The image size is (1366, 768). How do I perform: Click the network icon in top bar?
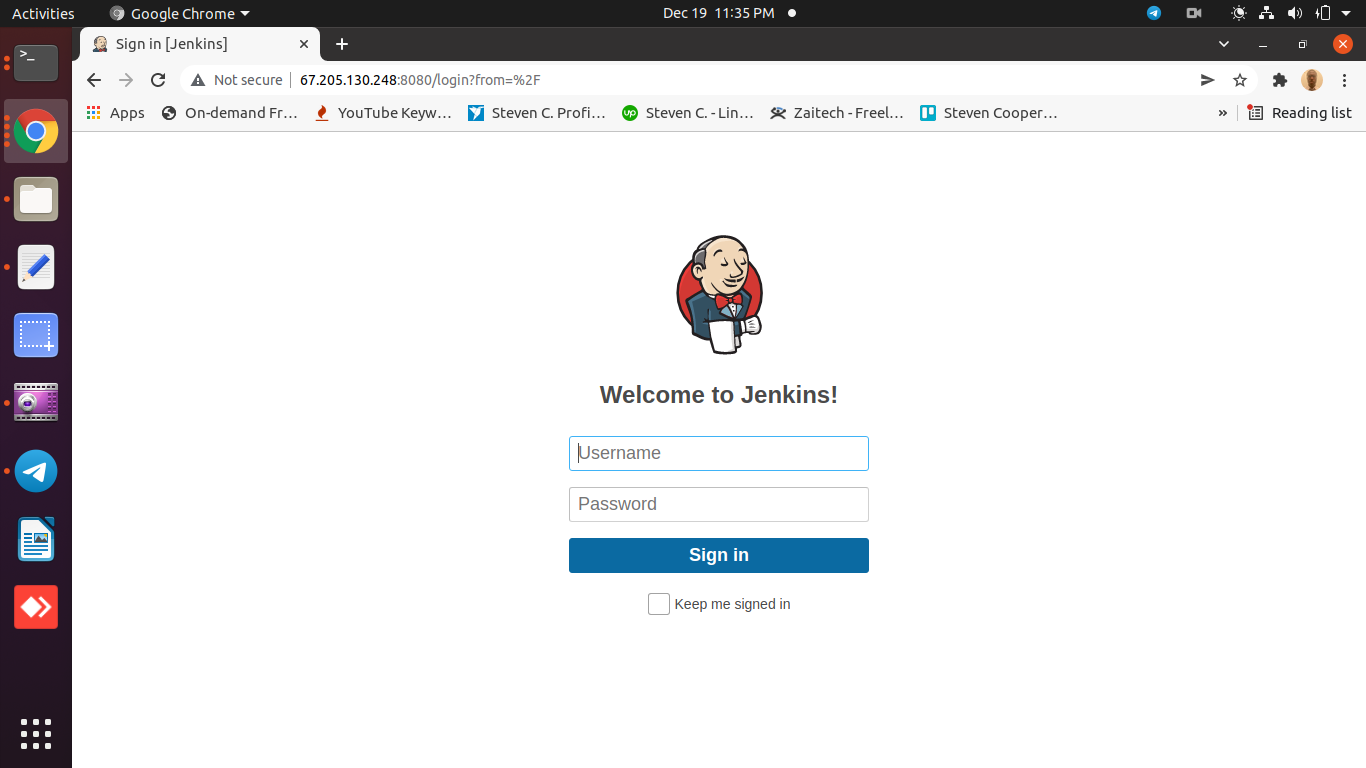point(1267,13)
